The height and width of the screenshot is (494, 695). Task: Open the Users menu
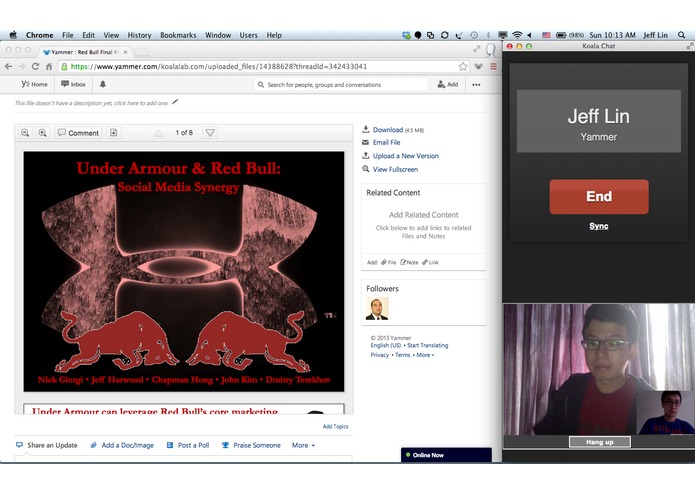248,35
